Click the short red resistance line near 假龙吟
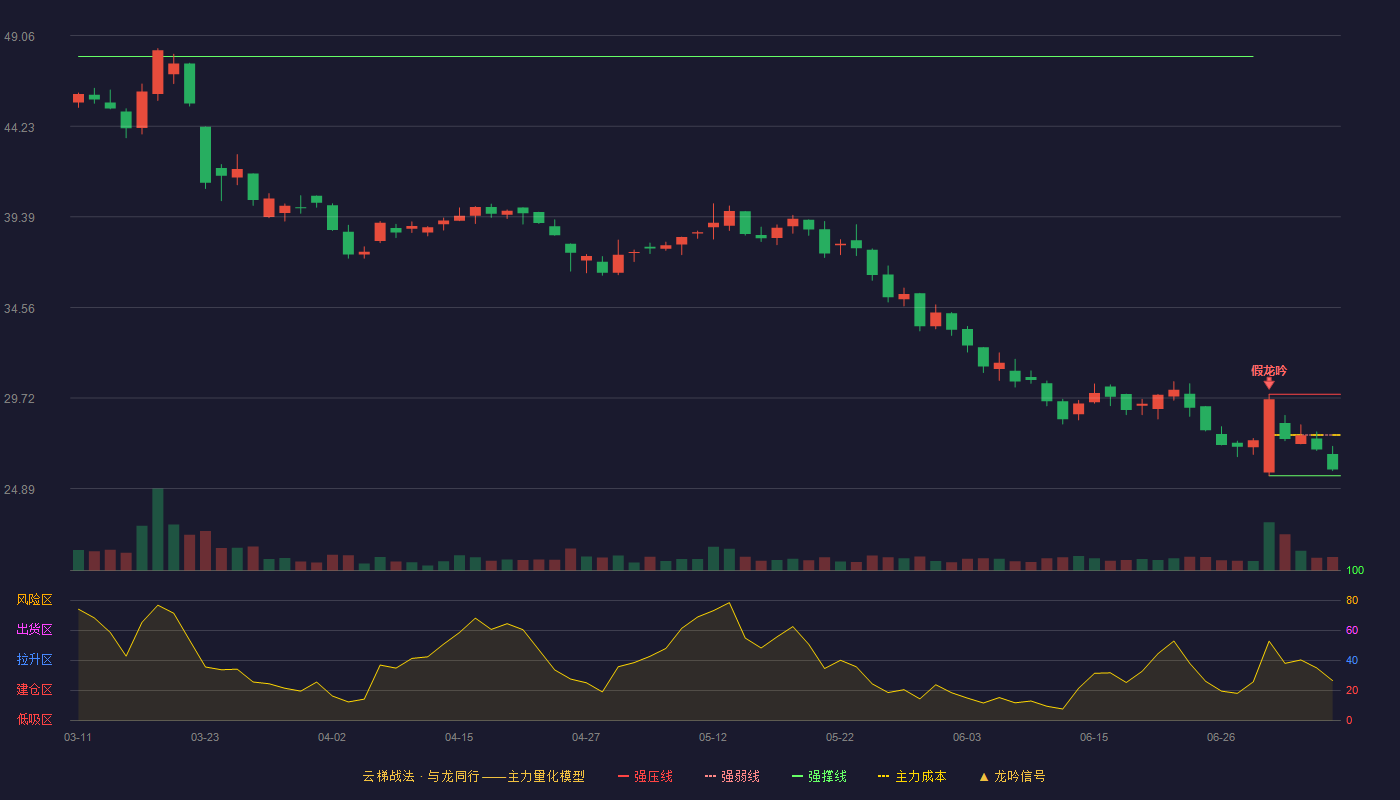 1304,395
